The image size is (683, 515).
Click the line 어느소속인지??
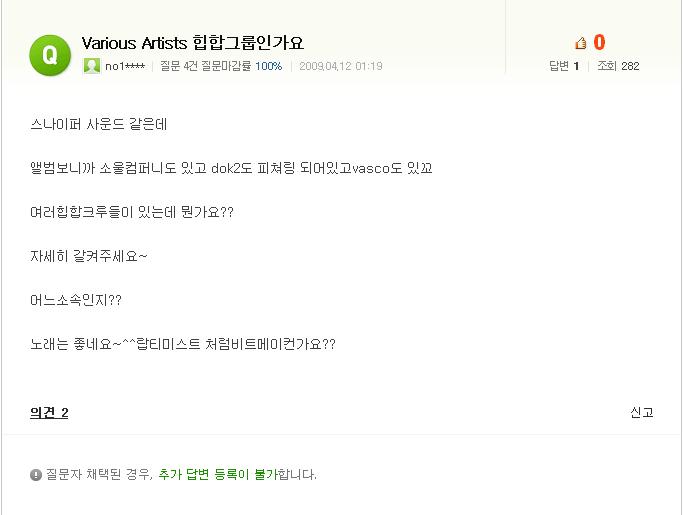[x=76, y=300]
